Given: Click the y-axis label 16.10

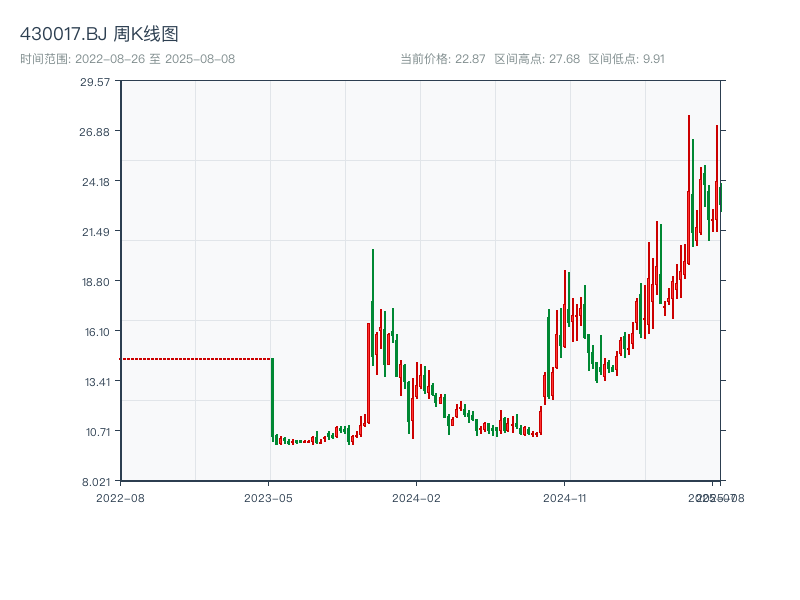Looking at the screenshot, I should (97, 332).
